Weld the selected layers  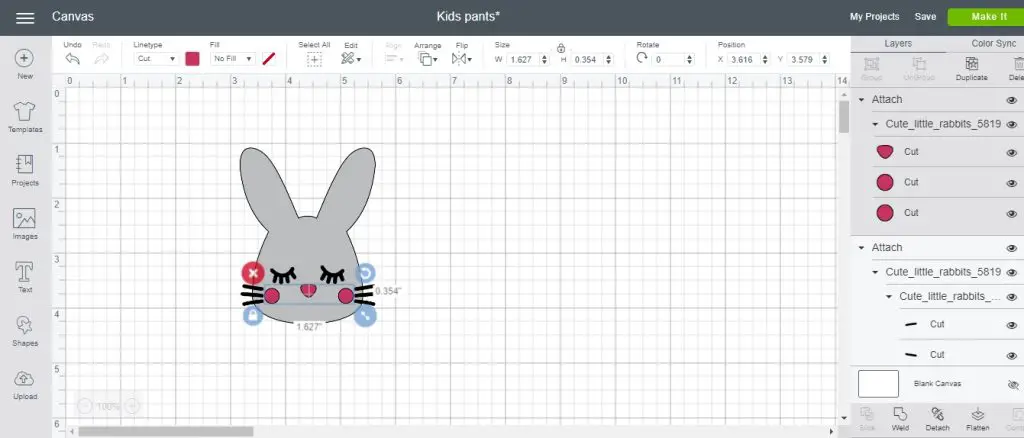coord(900,419)
